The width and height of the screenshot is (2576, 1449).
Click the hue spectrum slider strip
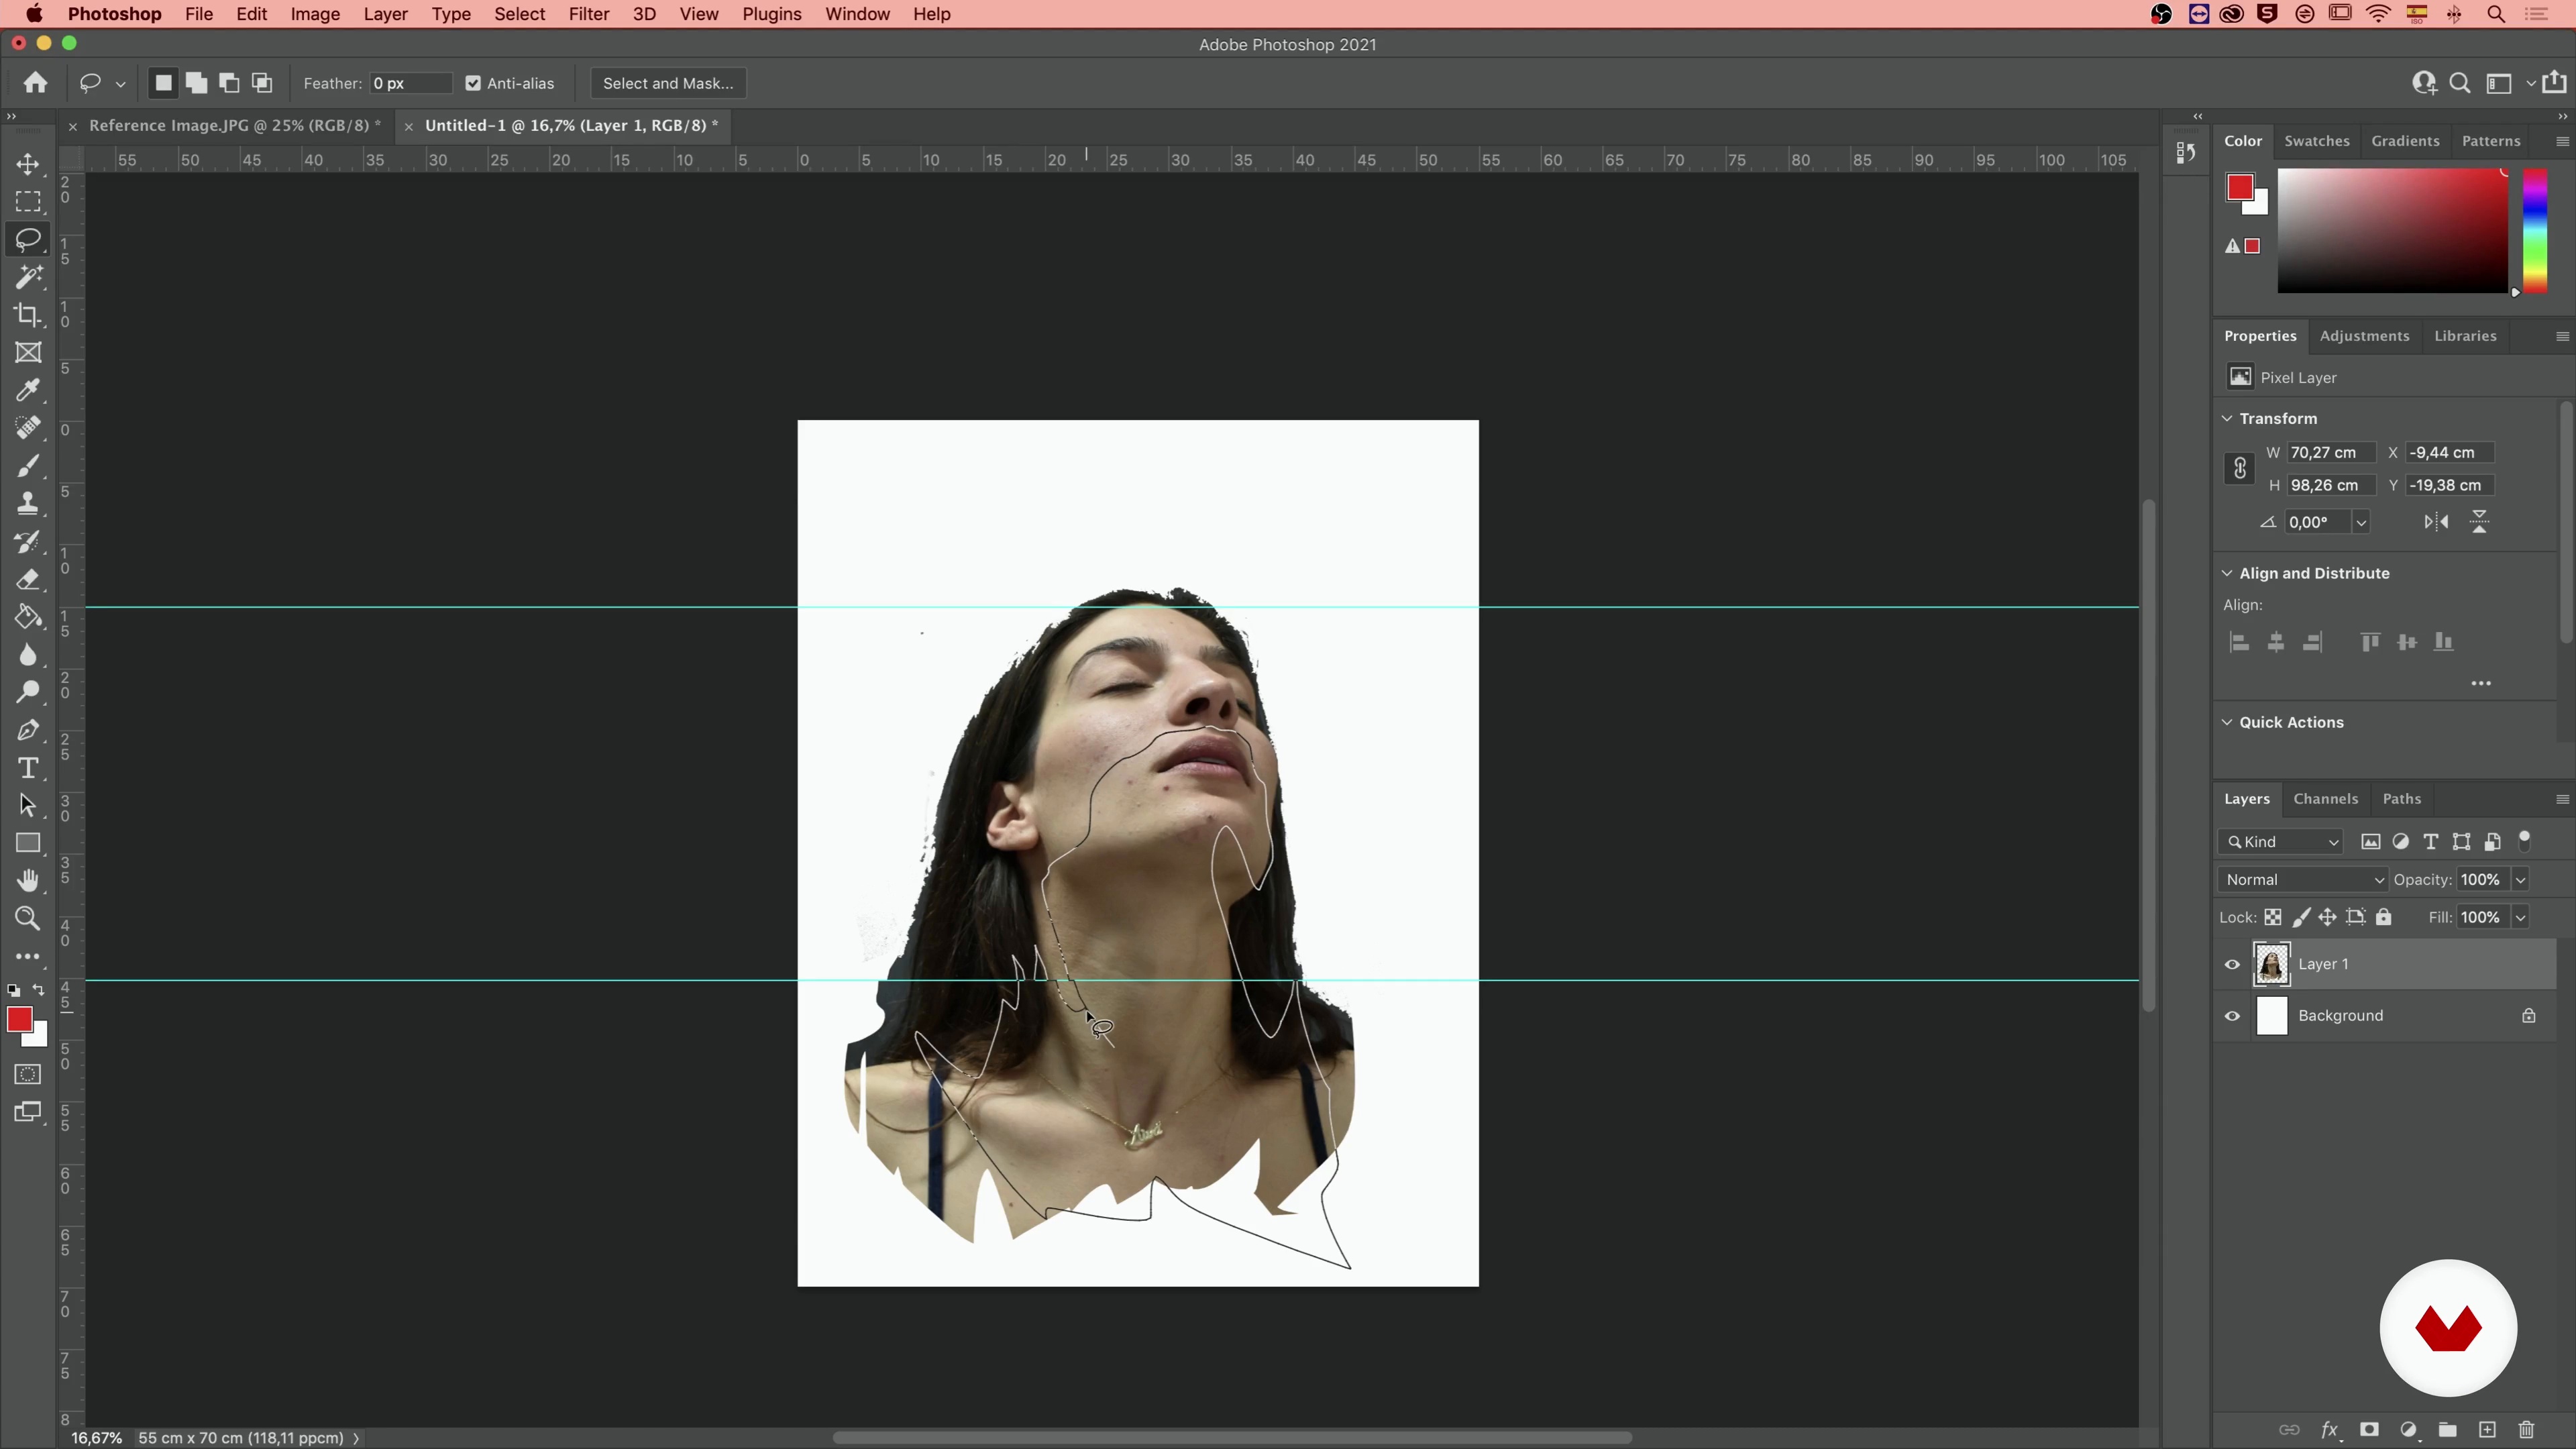pos(2535,231)
